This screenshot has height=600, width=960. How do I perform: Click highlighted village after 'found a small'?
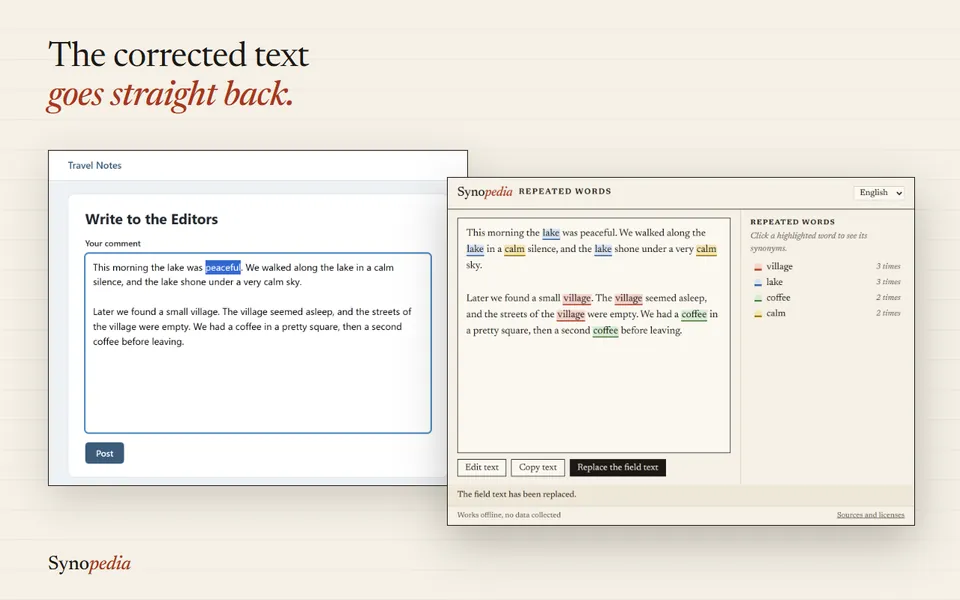[577, 298]
